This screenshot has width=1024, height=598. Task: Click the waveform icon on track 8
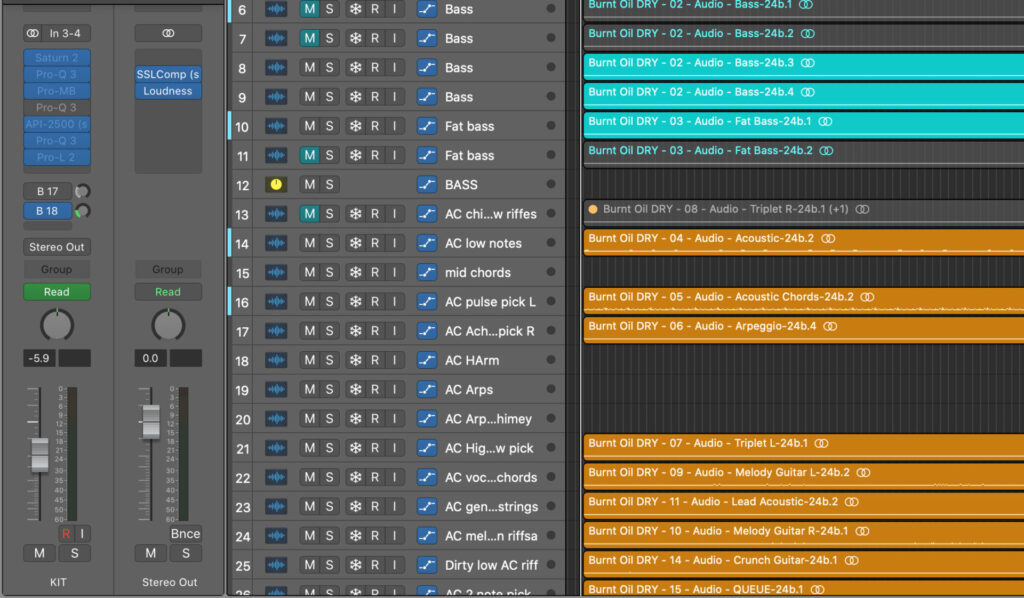(x=276, y=68)
